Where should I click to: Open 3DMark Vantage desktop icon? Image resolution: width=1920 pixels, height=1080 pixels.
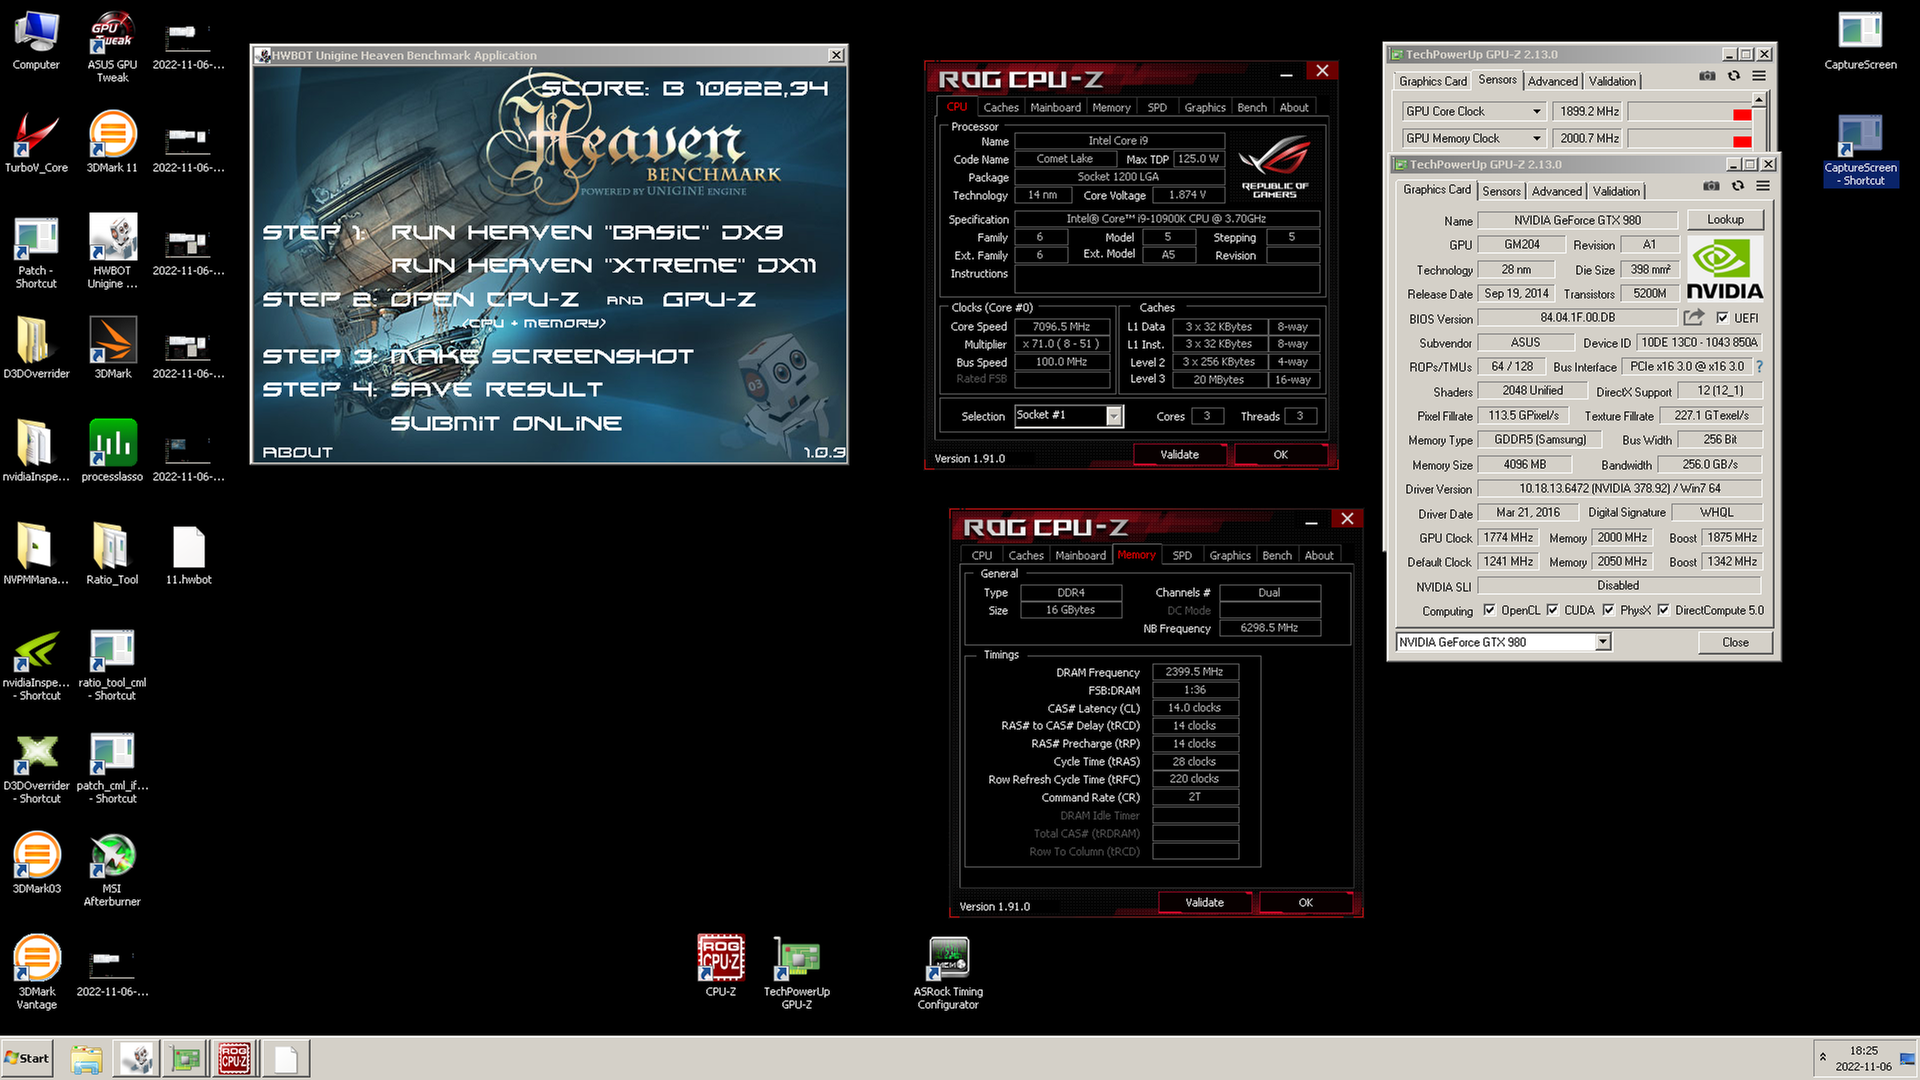point(36,973)
